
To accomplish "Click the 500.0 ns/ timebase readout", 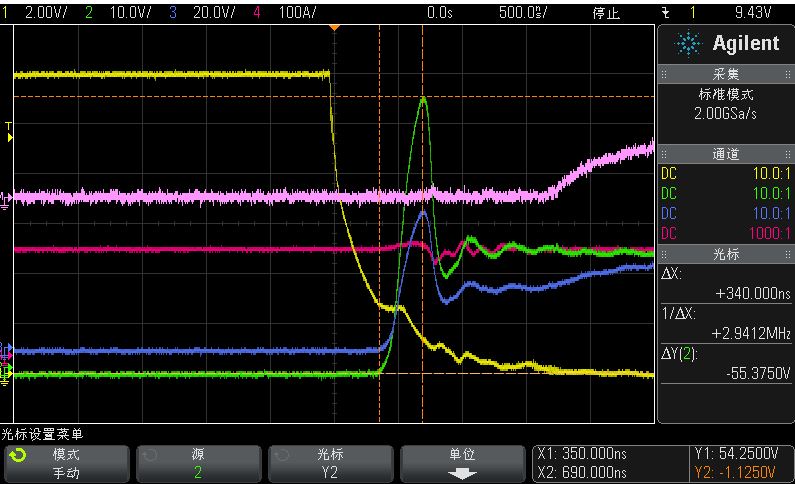I will [523, 12].
